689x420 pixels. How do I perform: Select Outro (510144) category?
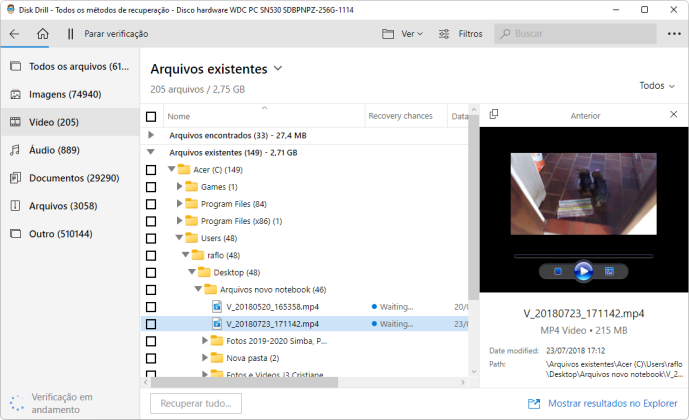(x=70, y=234)
